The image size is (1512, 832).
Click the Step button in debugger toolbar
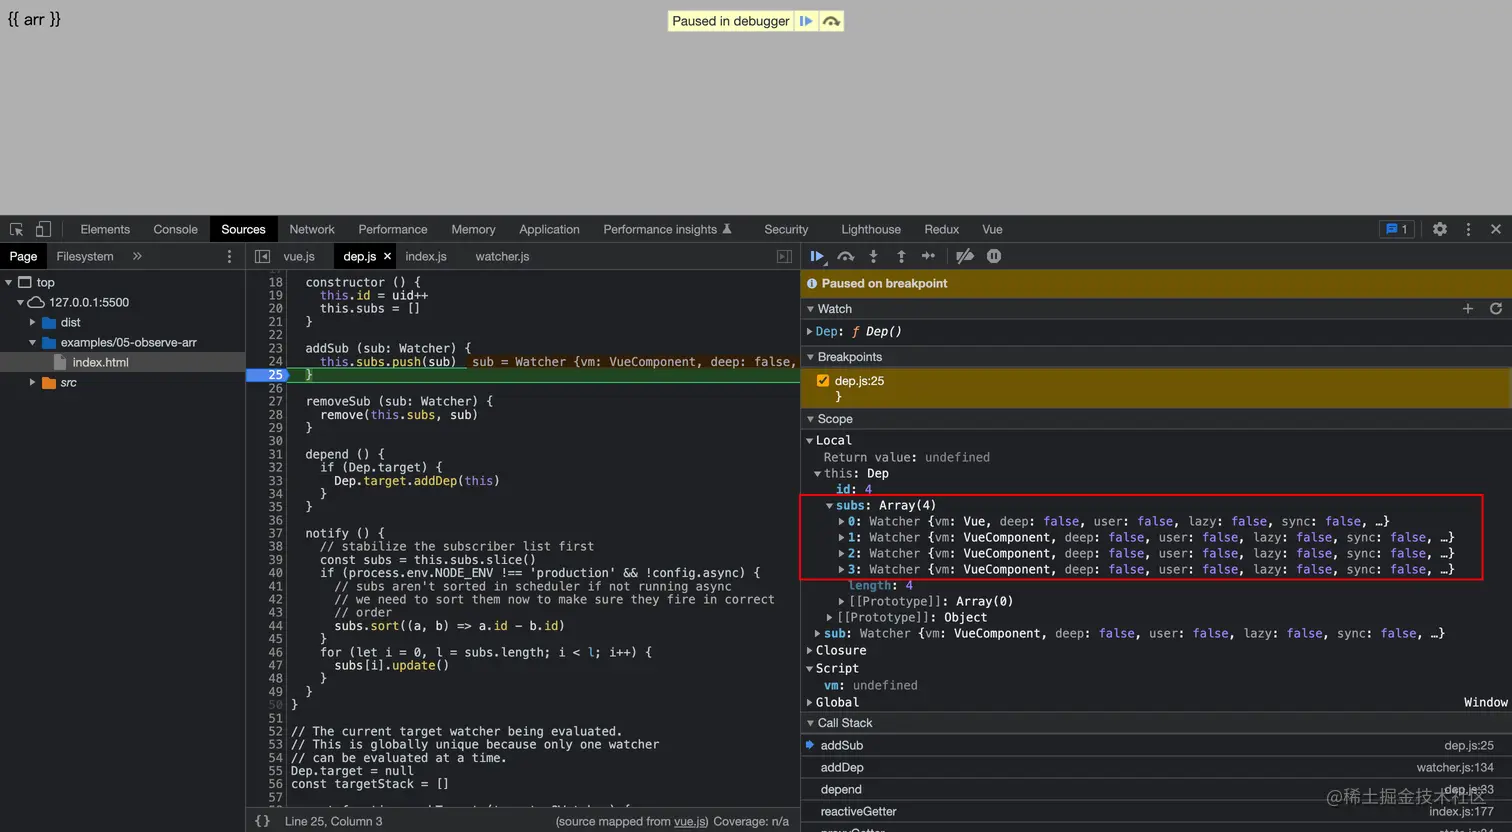coord(928,257)
